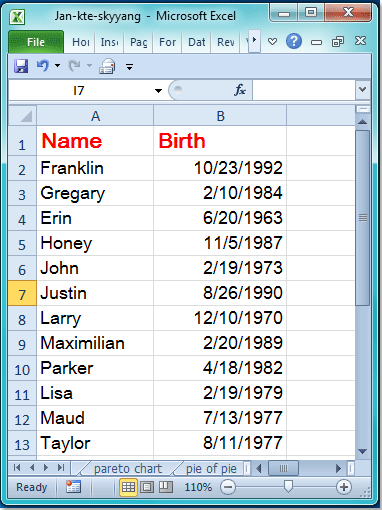Screen dimensions: 382x510
Task: Select the cell containing Maximilian
Action: 95,343
